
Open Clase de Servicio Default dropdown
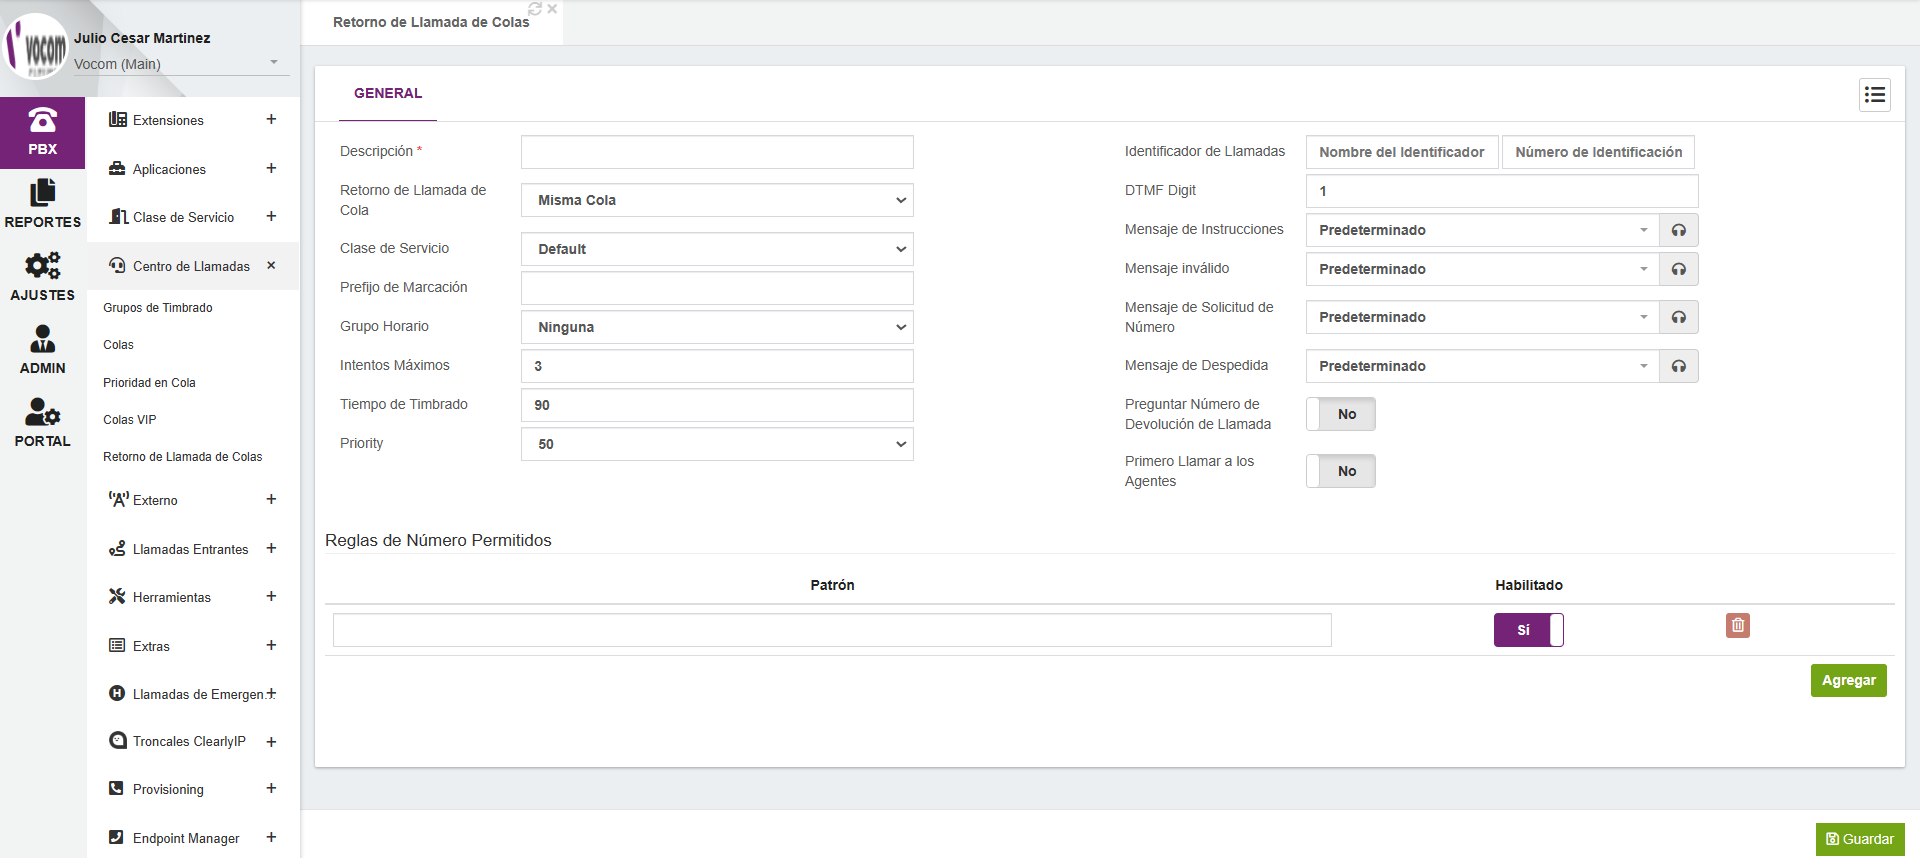tap(717, 249)
